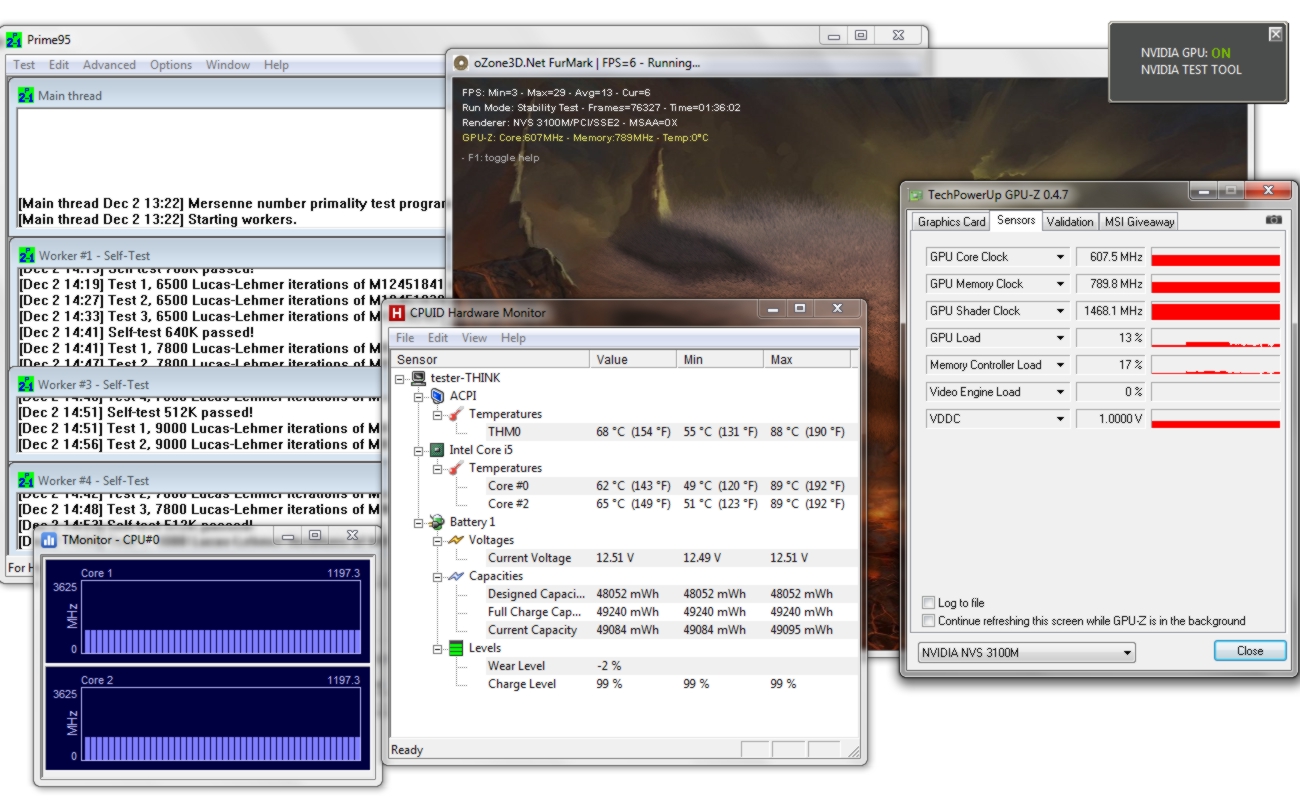1300x800 pixels.
Task: Open the Hardware Monitor File menu
Action: (405, 338)
